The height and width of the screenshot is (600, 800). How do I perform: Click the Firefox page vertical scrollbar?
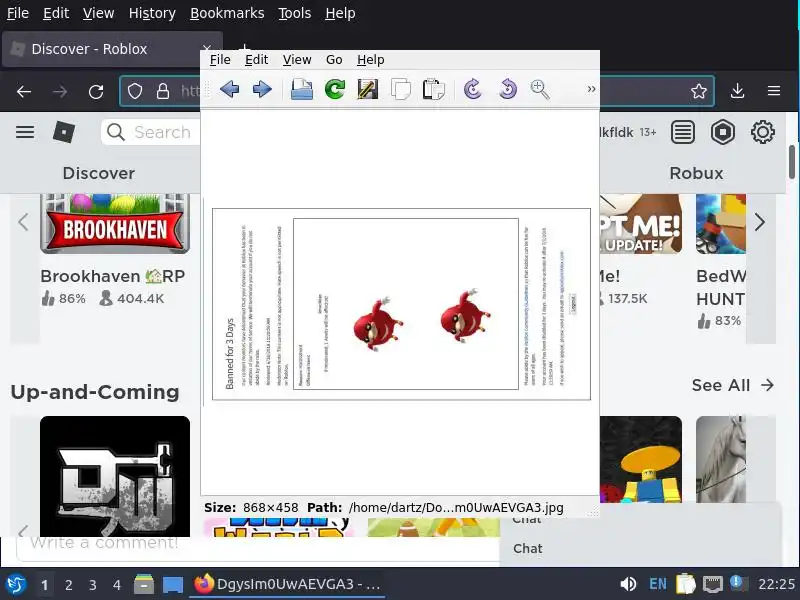point(792,162)
